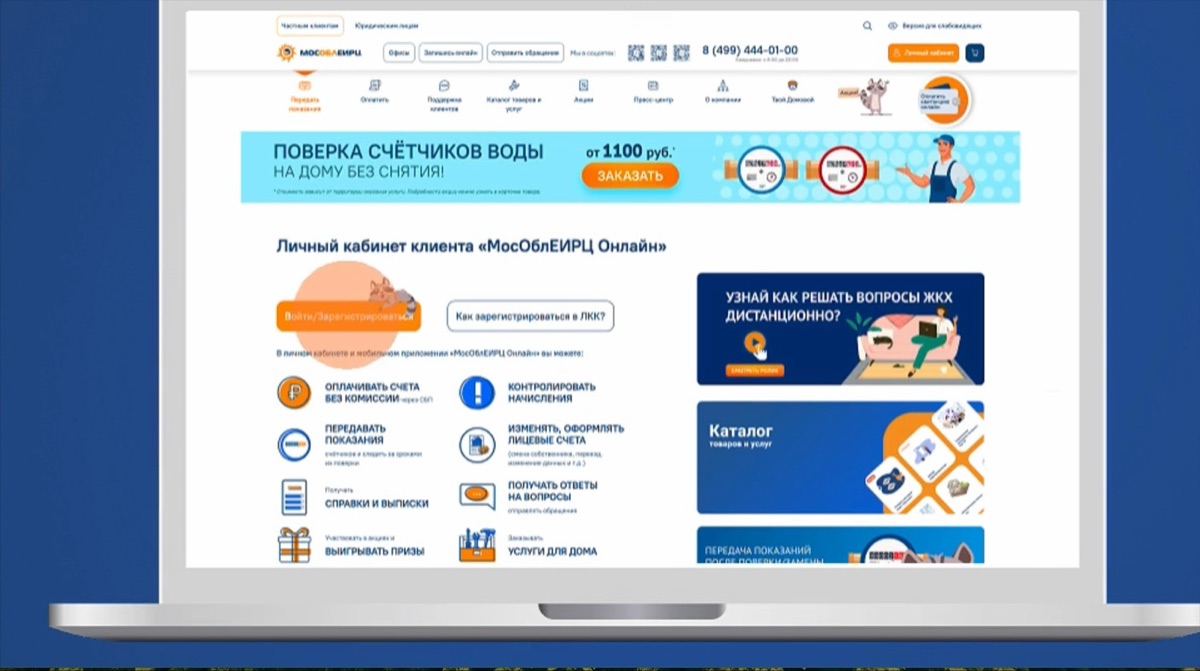Click the sheet icon beside Справки и выписки
This screenshot has height=671, width=1200.
pos(294,497)
